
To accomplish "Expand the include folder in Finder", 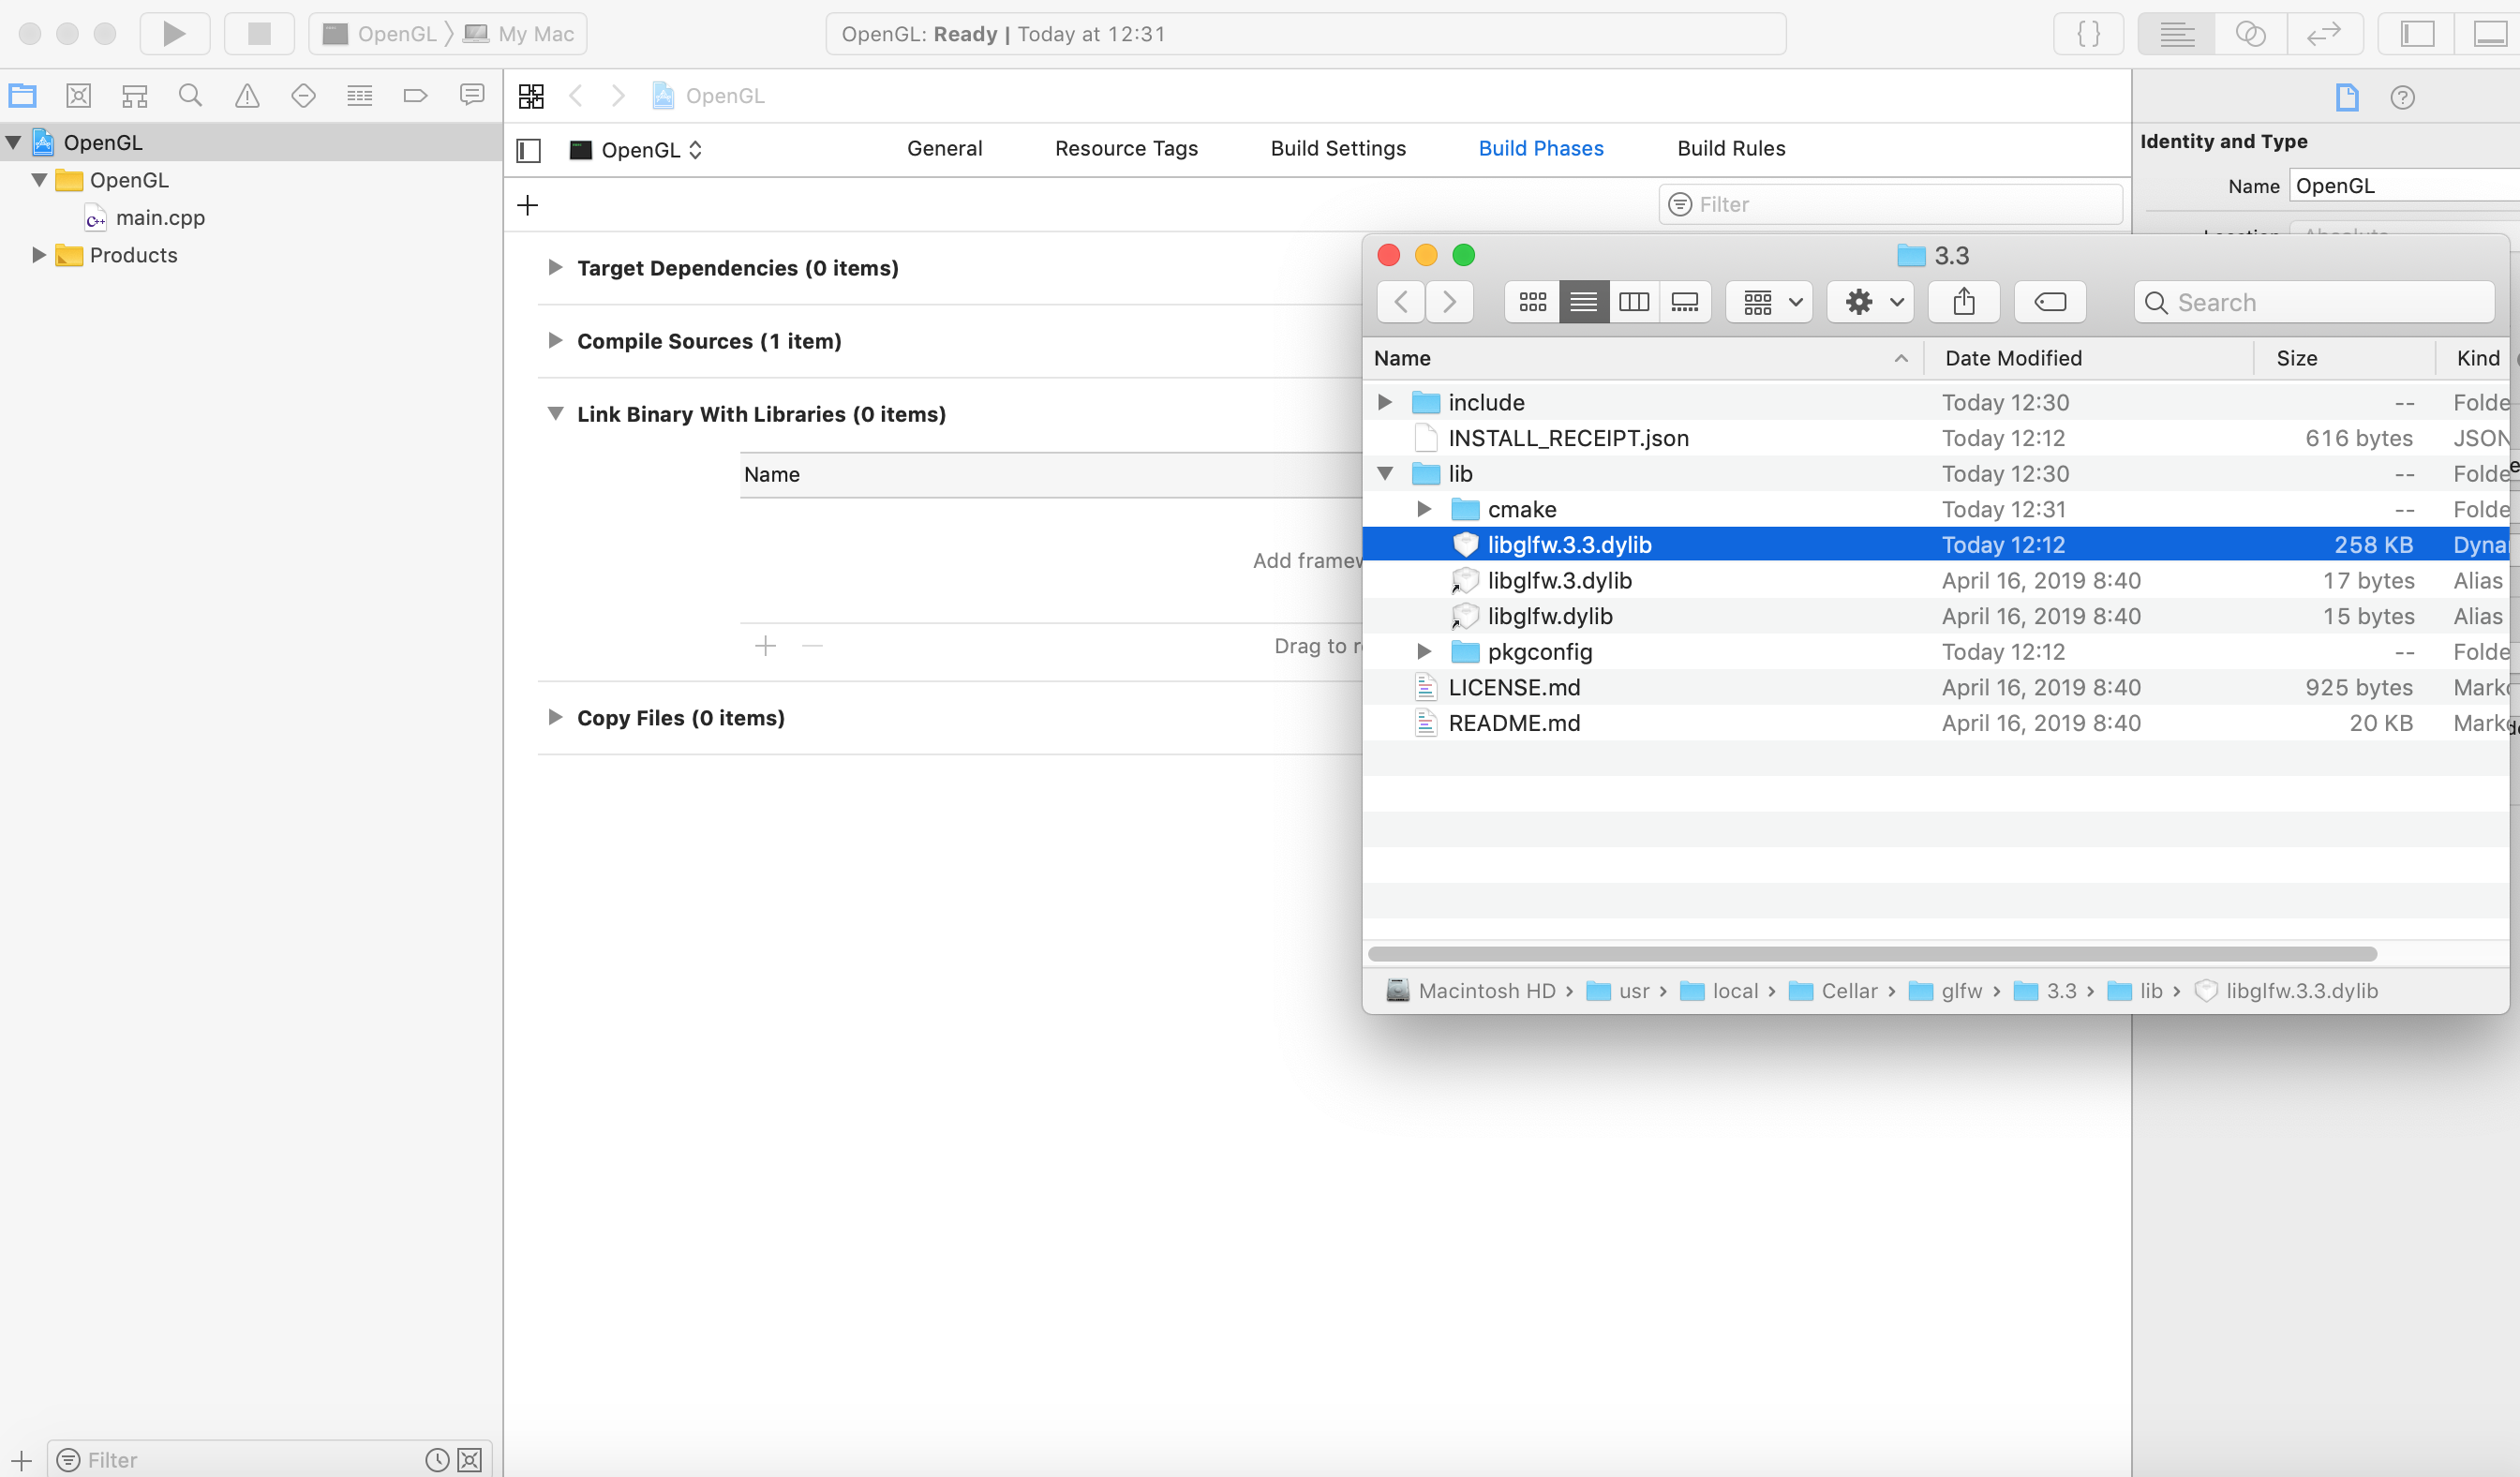I will coord(1384,402).
